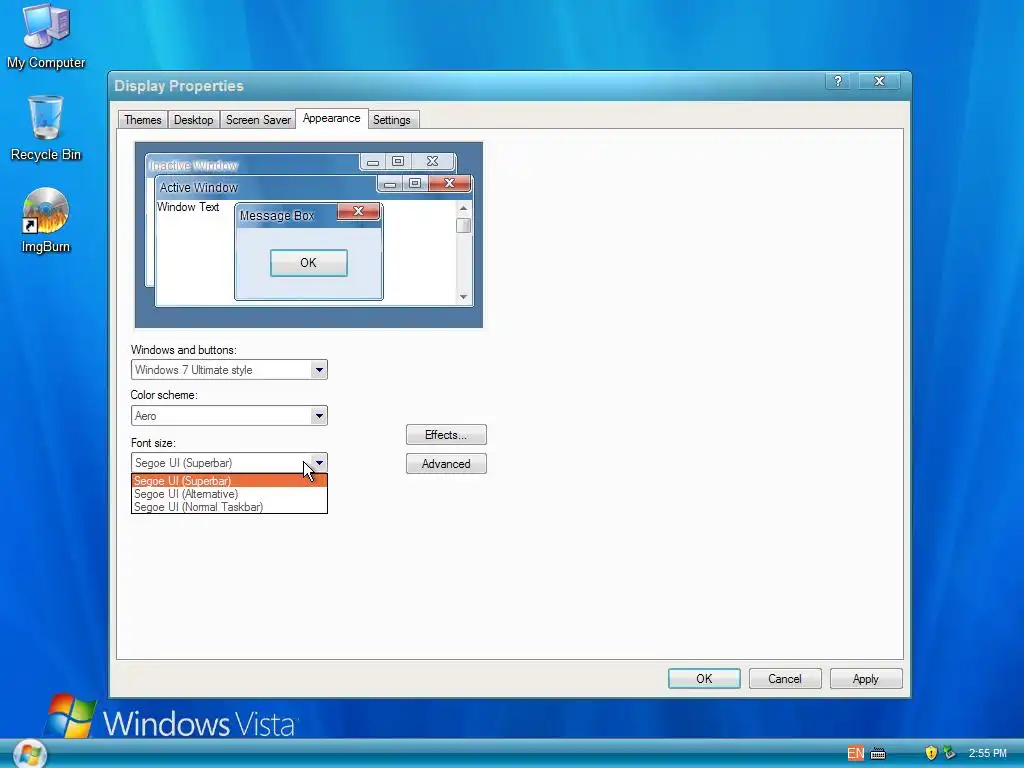Choose Segoe UI (Alternative) option
The height and width of the screenshot is (768, 1024).
[229, 494]
